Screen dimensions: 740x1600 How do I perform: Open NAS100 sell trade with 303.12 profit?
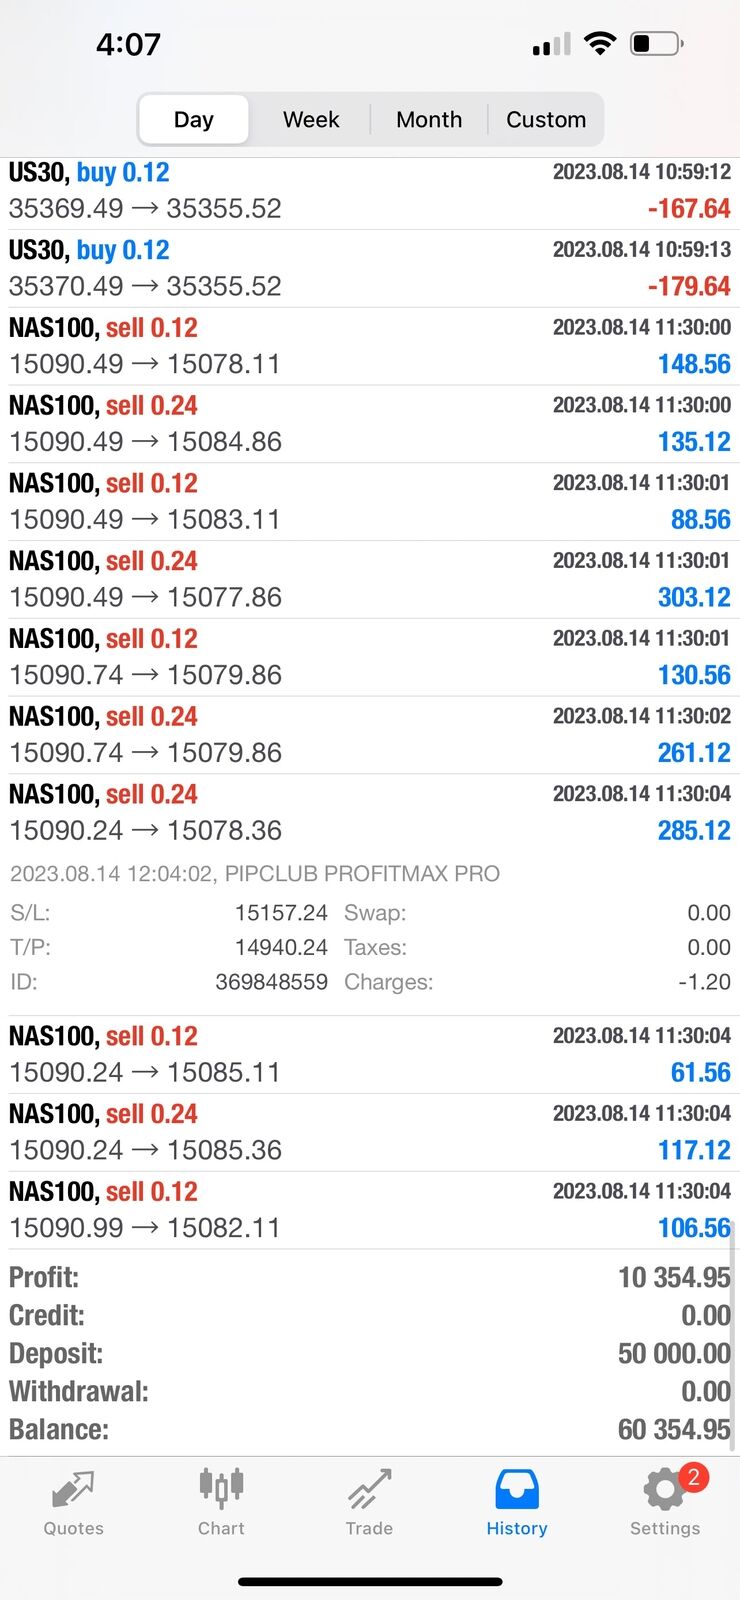click(370, 580)
